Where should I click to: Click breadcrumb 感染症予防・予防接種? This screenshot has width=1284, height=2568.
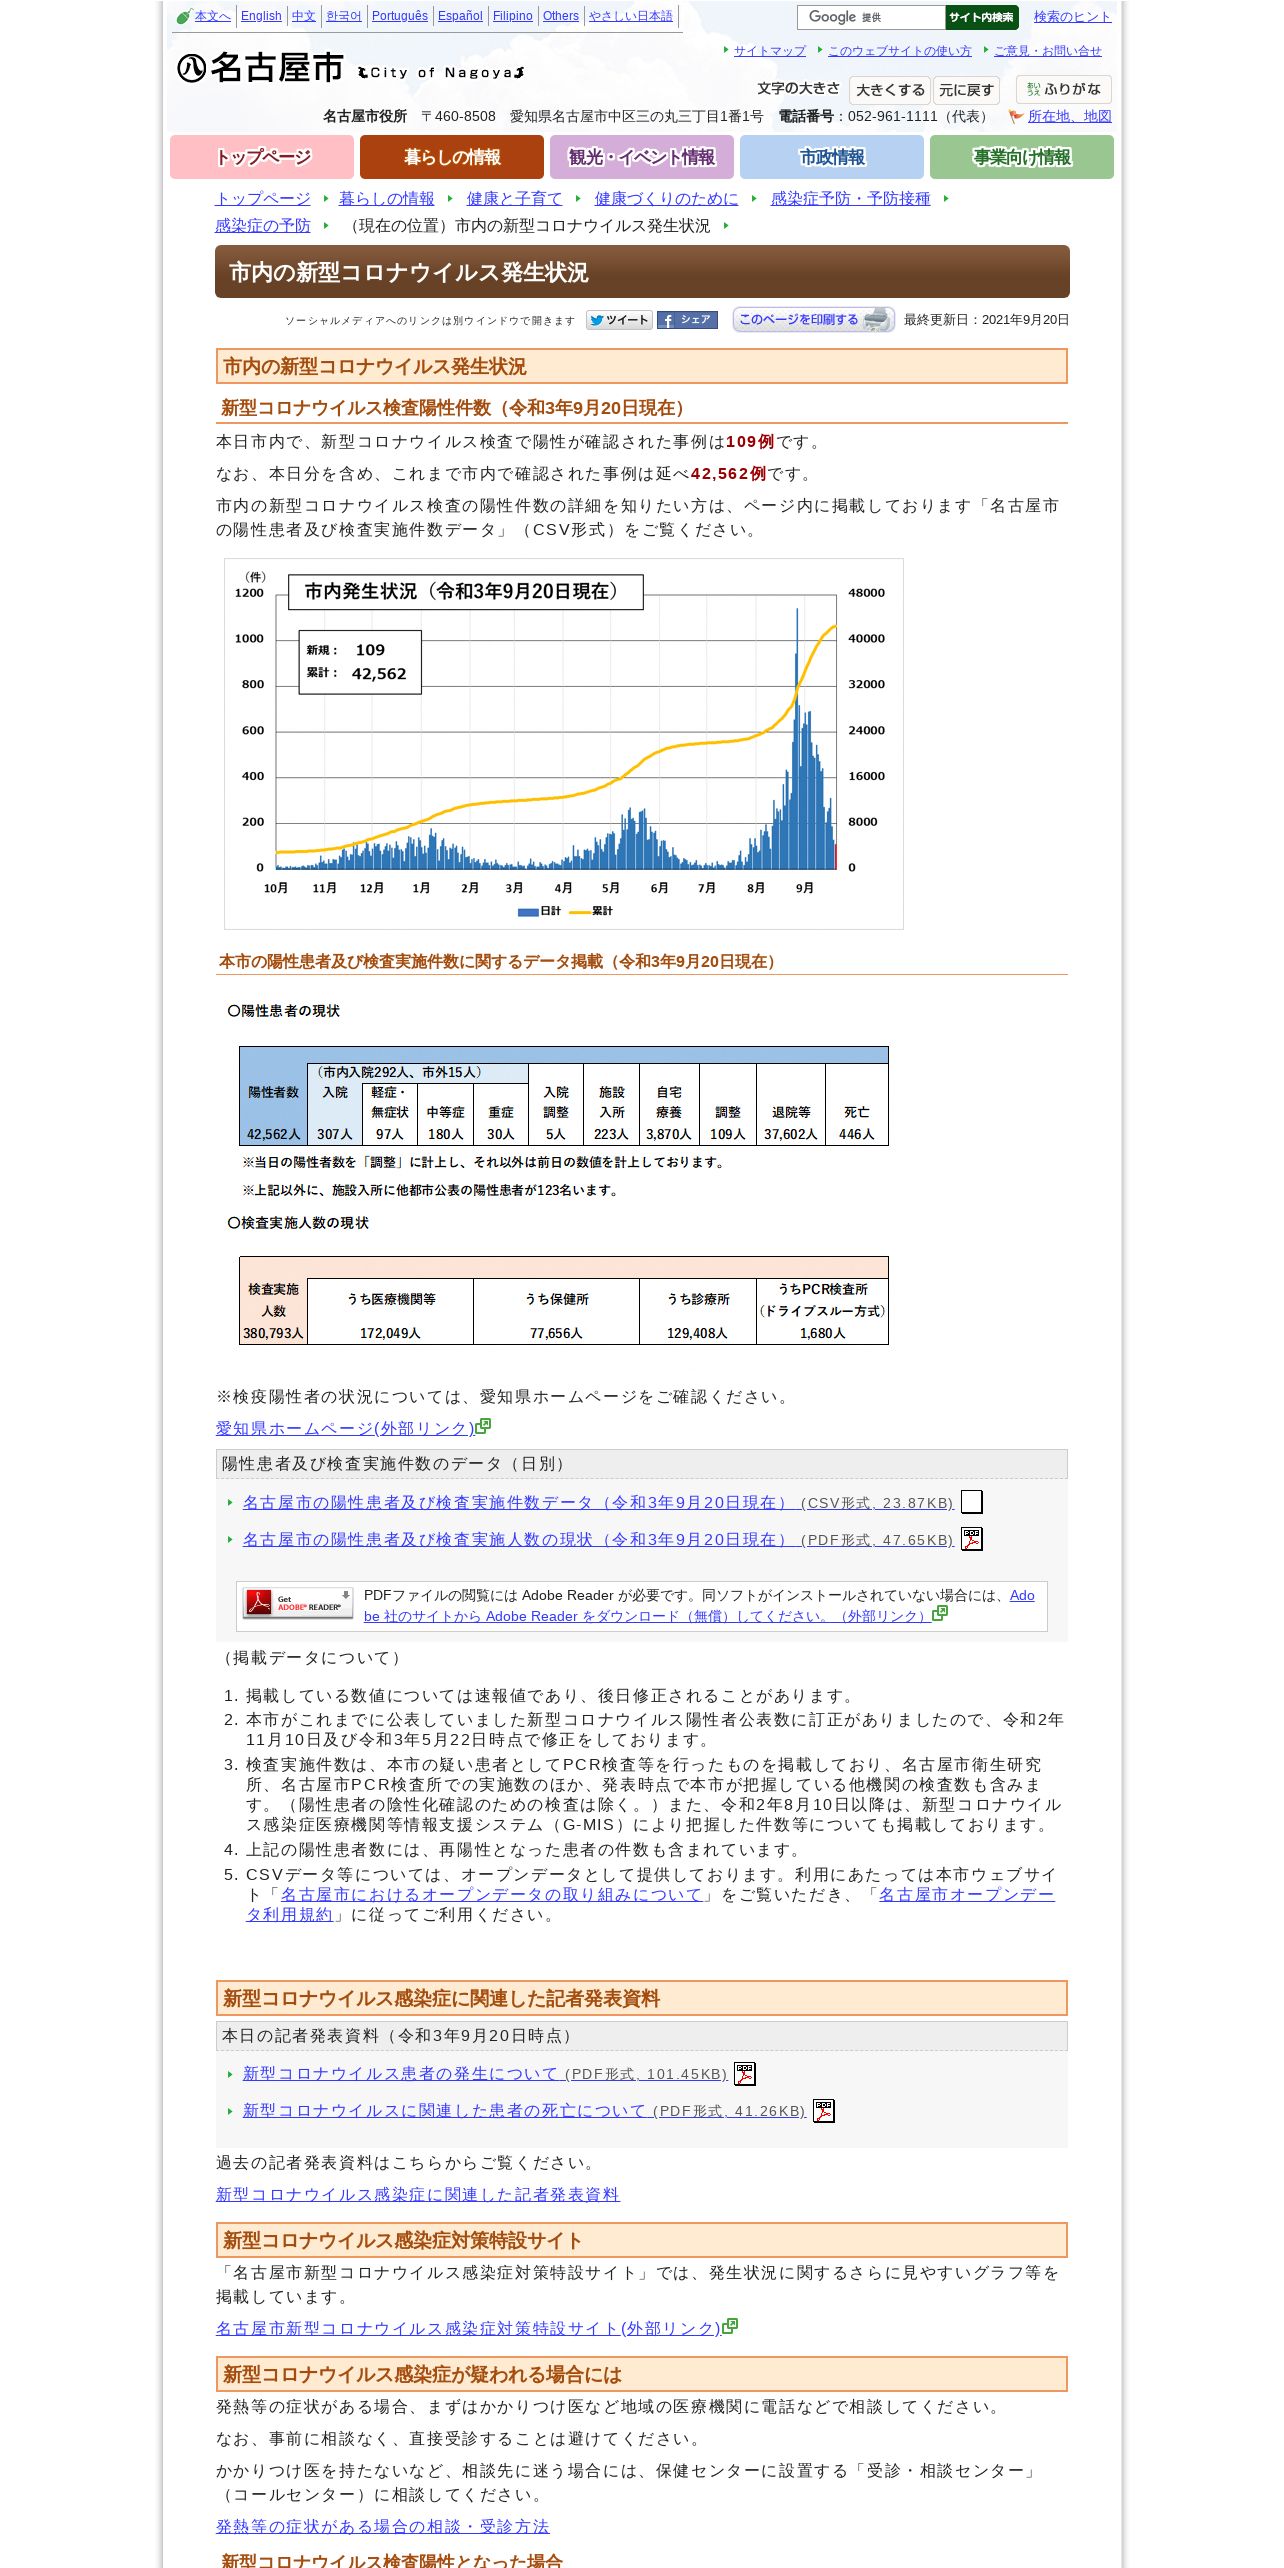[851, 199]
